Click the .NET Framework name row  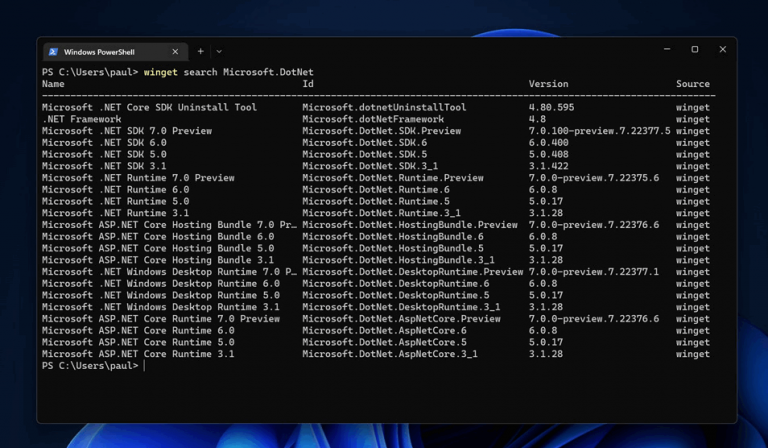click(x=81, y=119)
